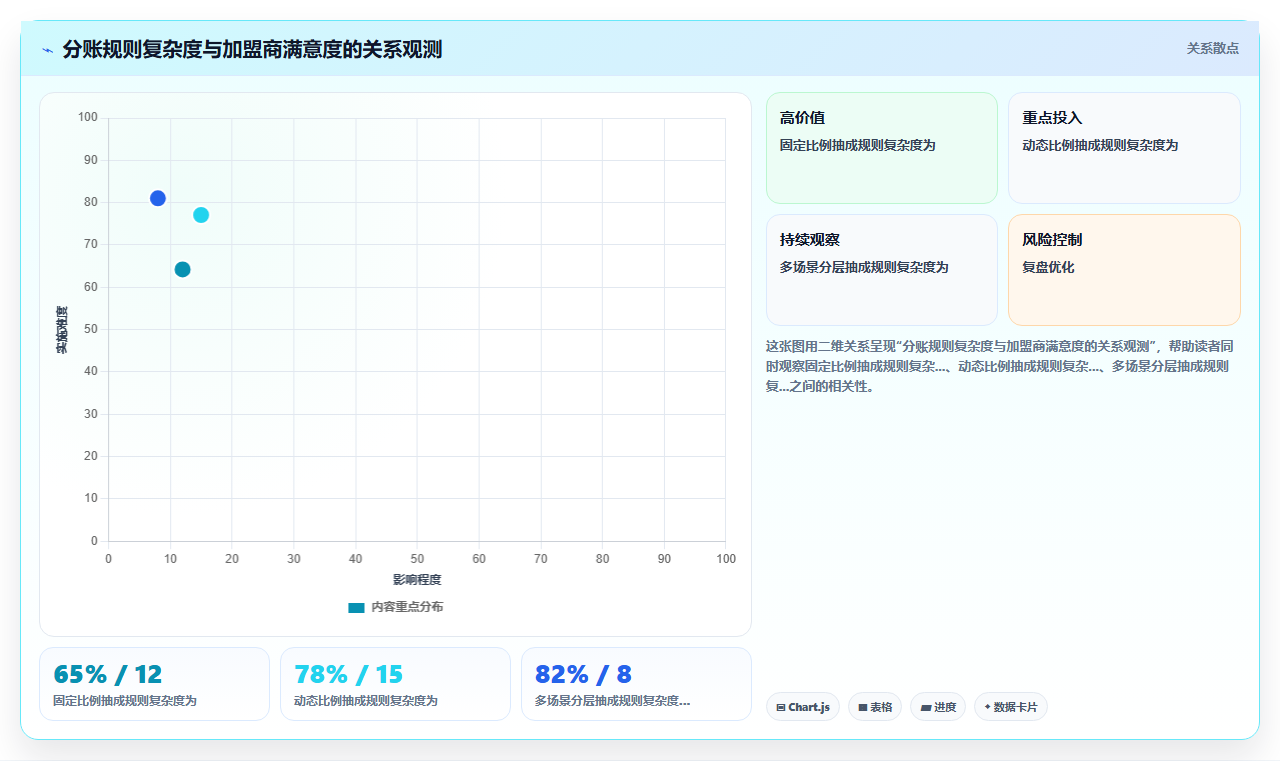Select the cyan scatter point
Viewport: 1280px width, 761px height.
click(201, 215)
